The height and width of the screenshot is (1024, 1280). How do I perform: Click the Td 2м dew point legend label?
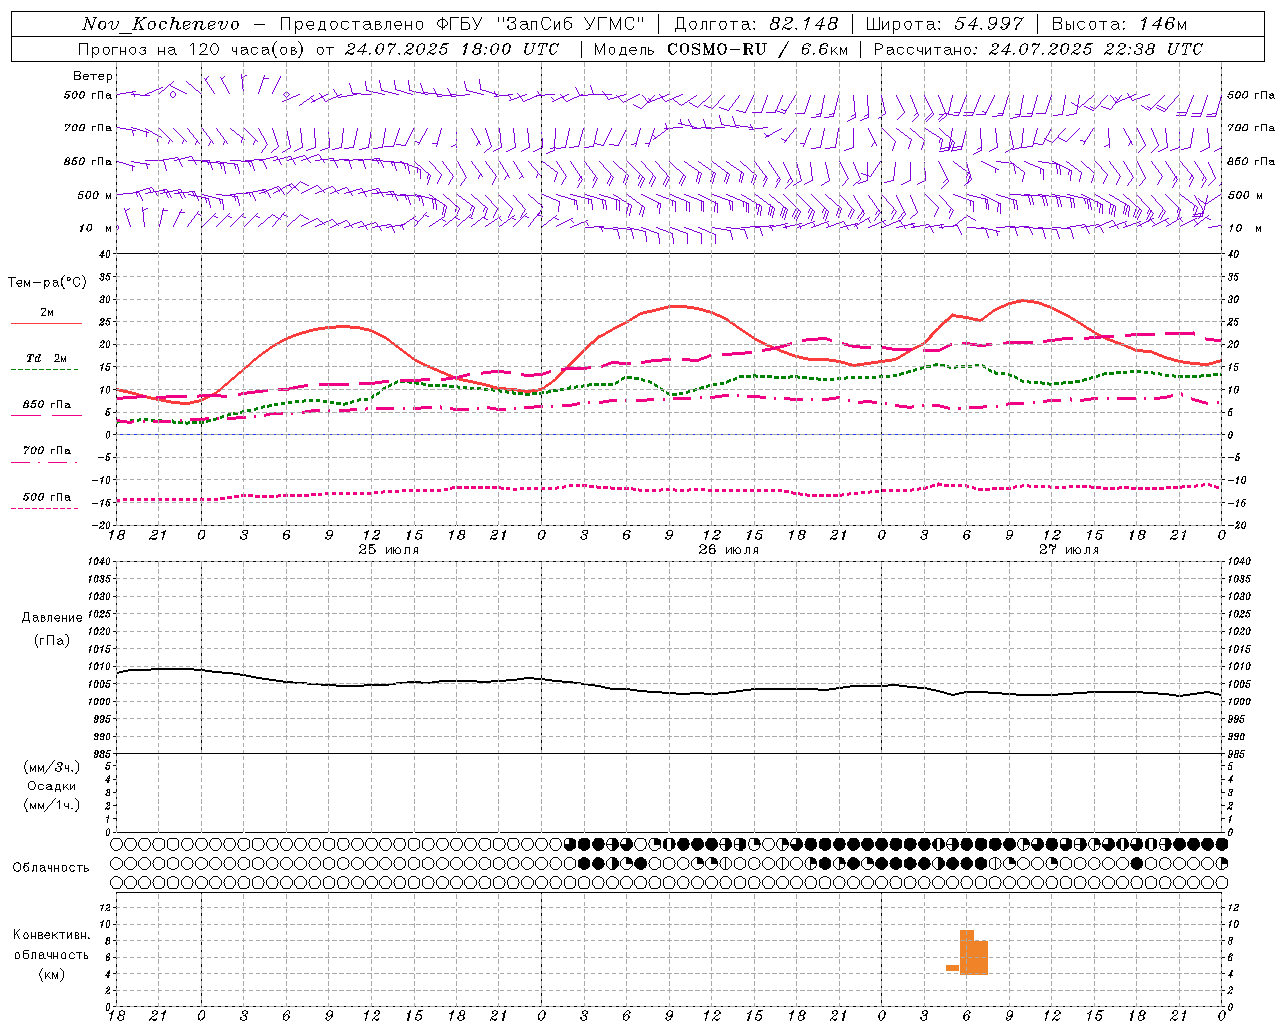(47, 358)
